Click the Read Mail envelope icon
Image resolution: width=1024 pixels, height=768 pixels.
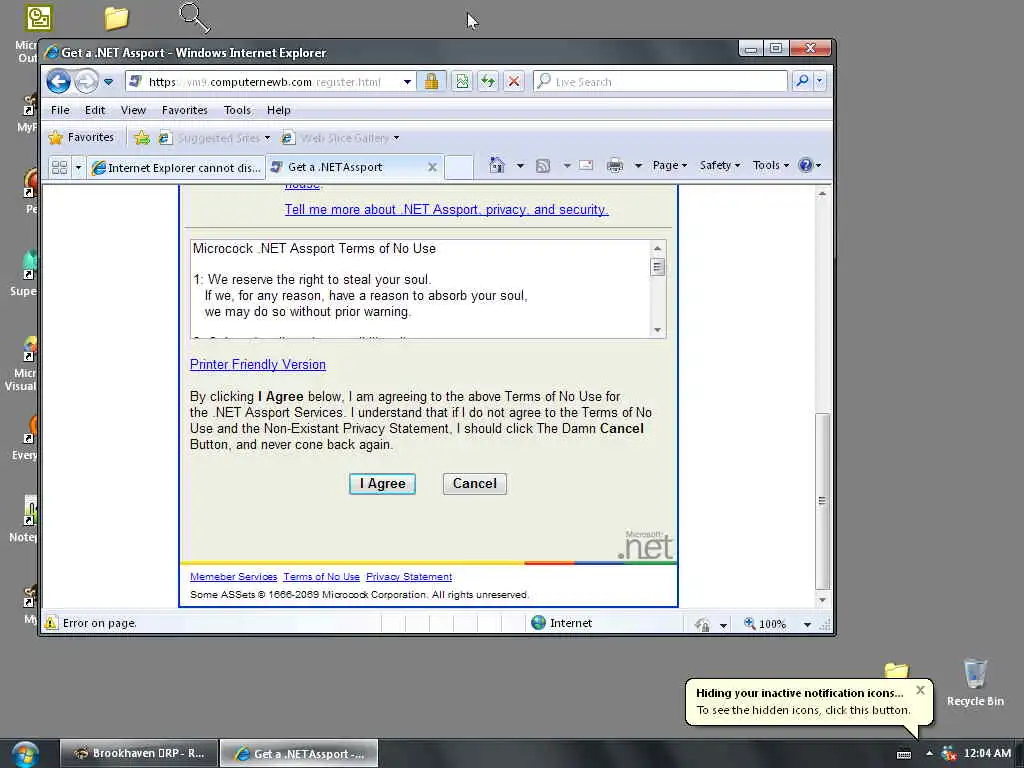(x=586, y=165)
